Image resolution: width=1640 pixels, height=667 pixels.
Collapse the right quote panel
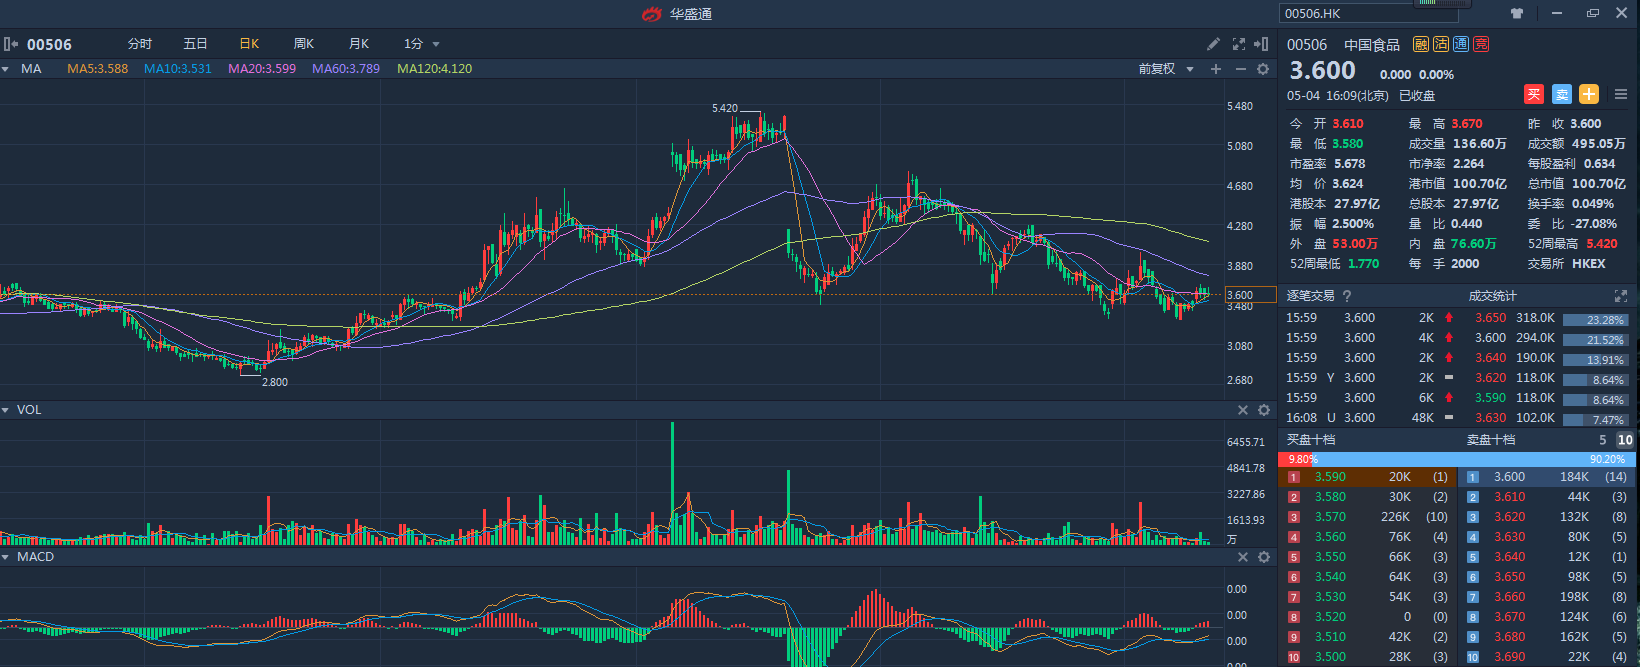[x=1262, y=44]
